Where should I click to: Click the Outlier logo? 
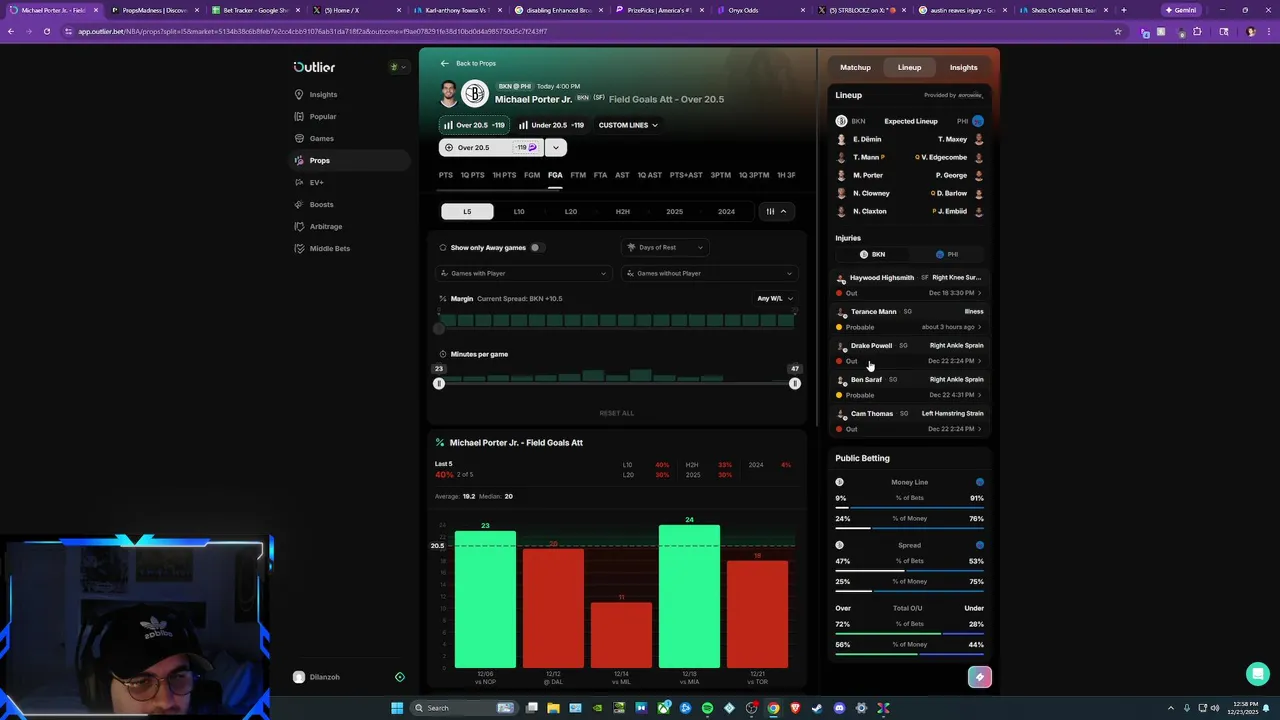click(x=314, y=67)
